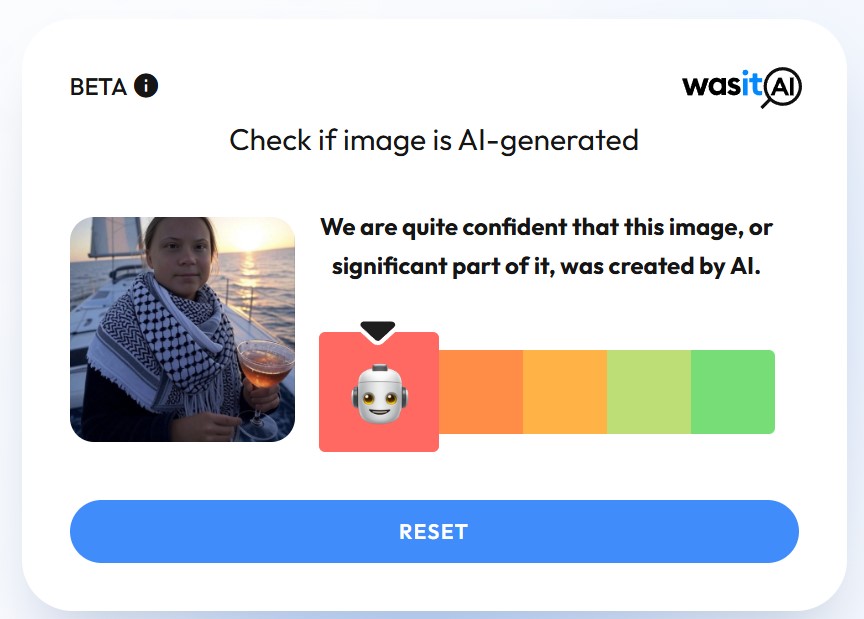Click the RESET button
The height and width of the screenshot is (619, 864).
click(434, 531)
